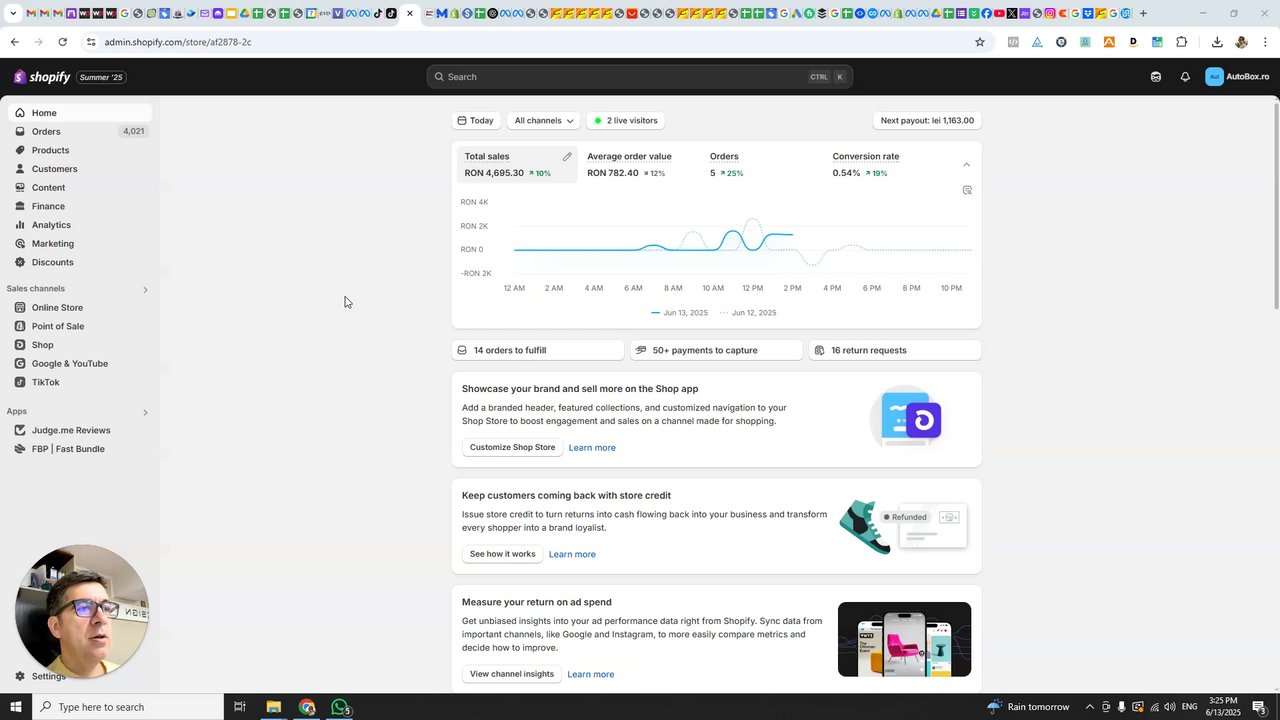Click the chart report icon below chevron
Image resolution: width=1280 pixels, height=720 pixels.
click(x=967, y=190)
